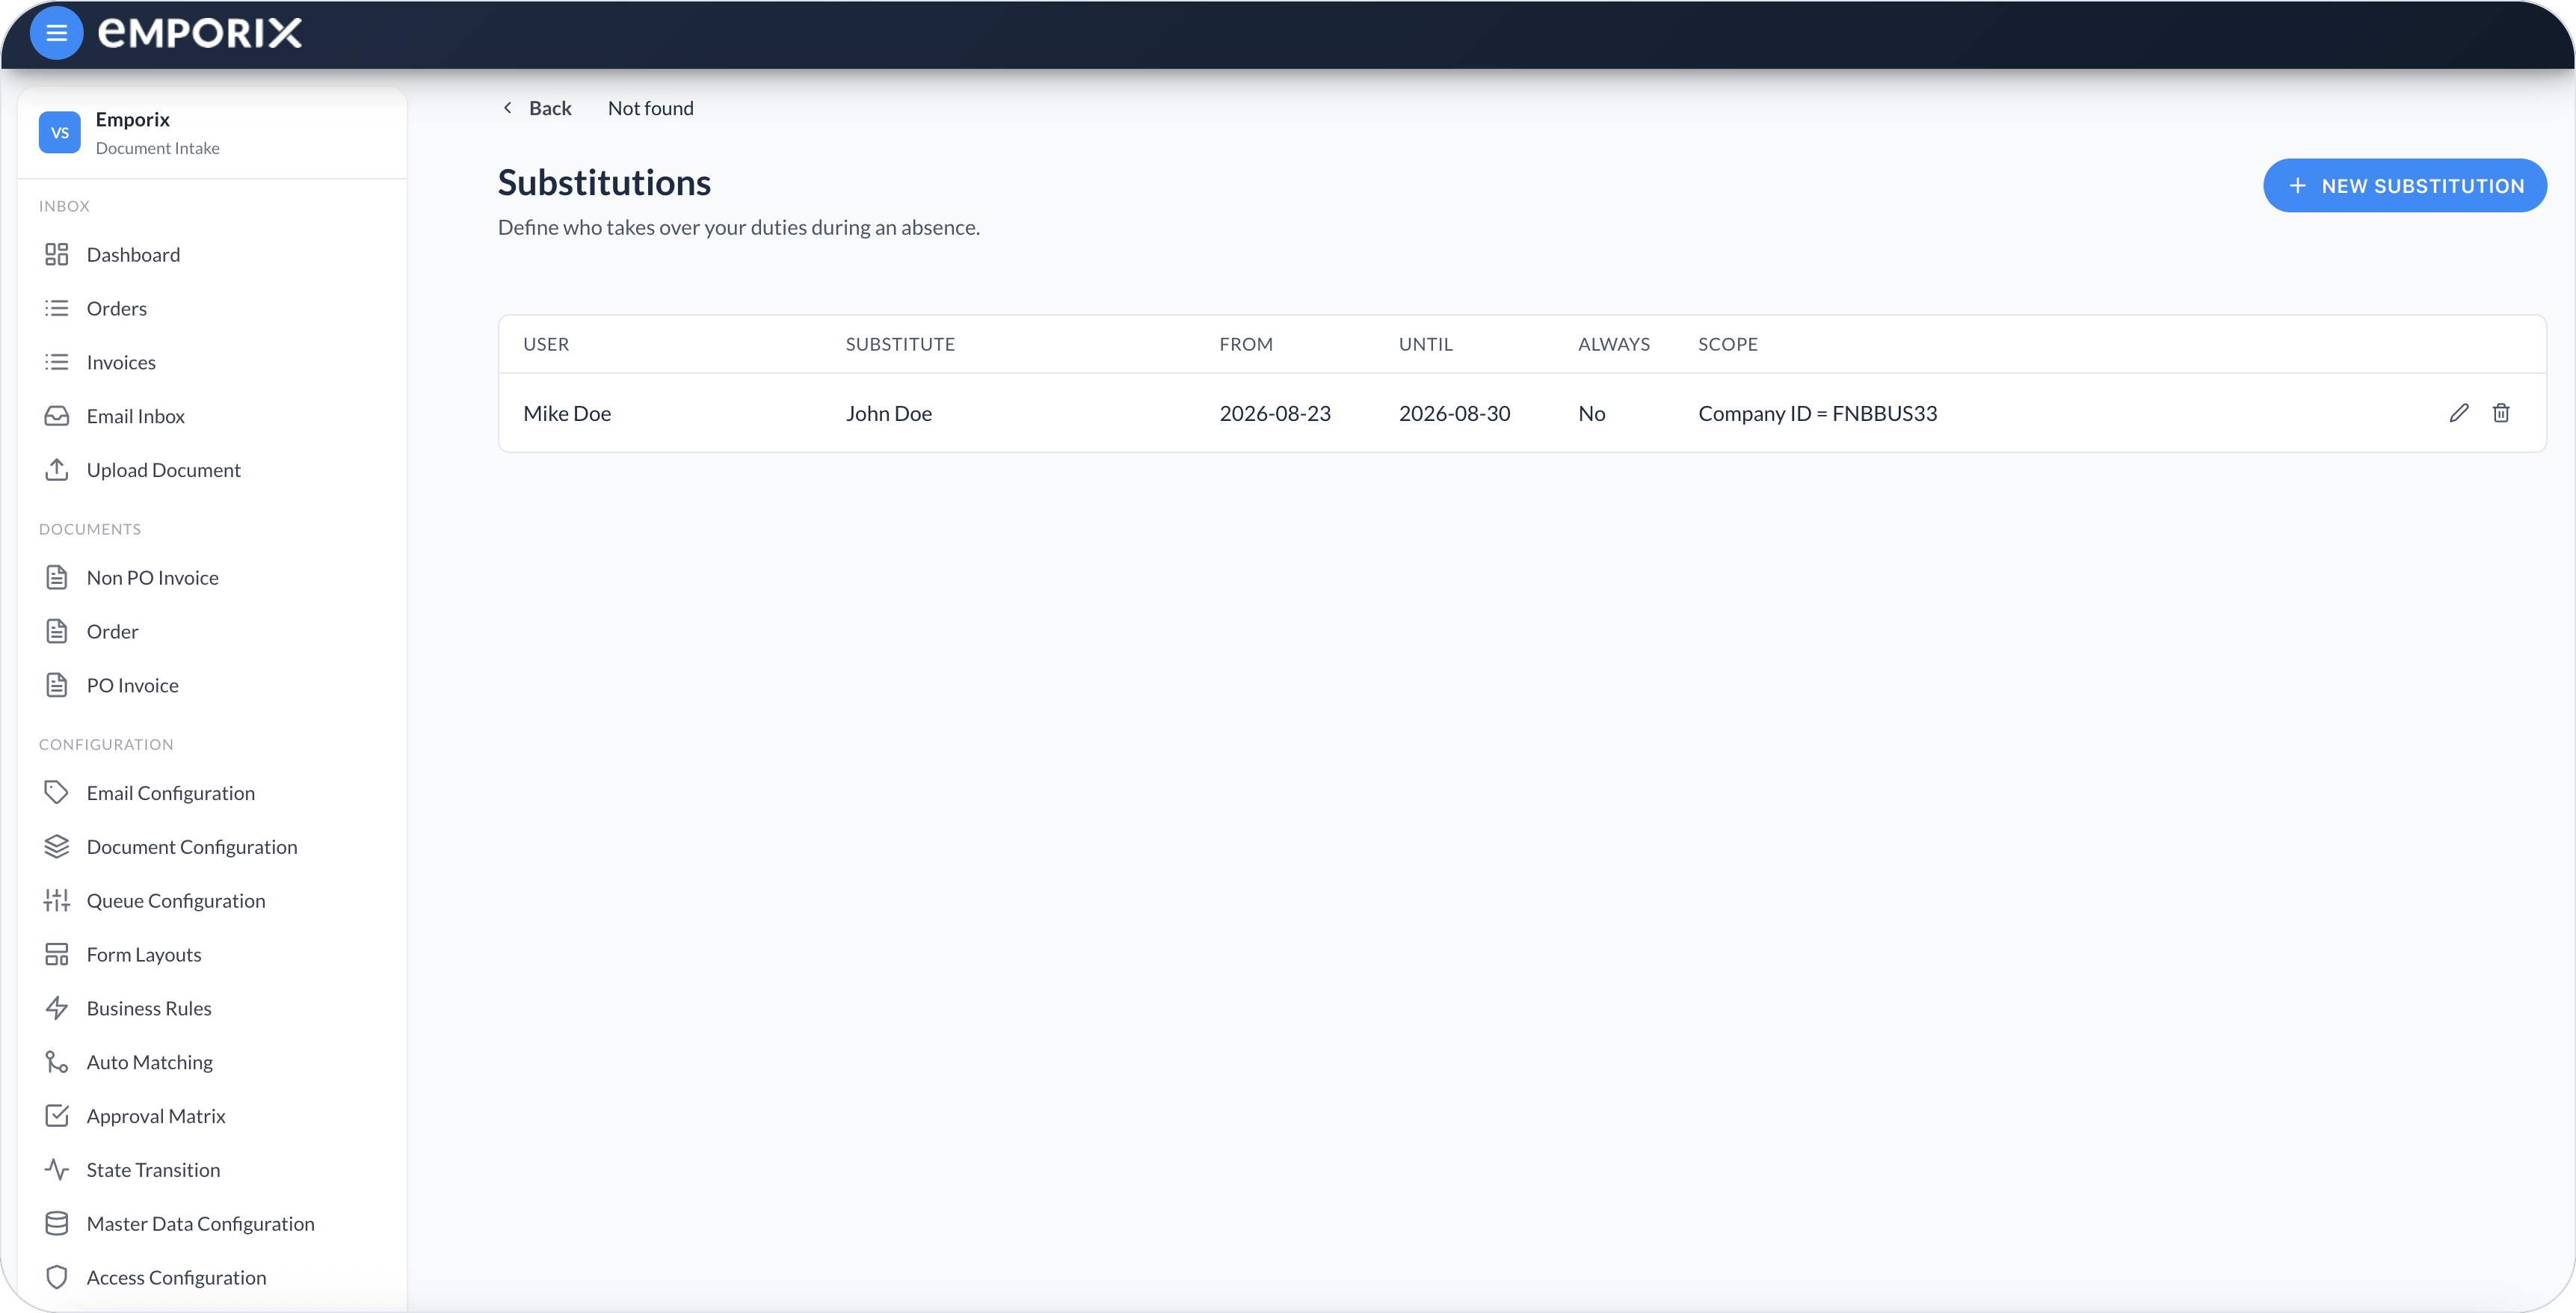
Task: Click the Emporix logo
Action: [x=200, y=33]
